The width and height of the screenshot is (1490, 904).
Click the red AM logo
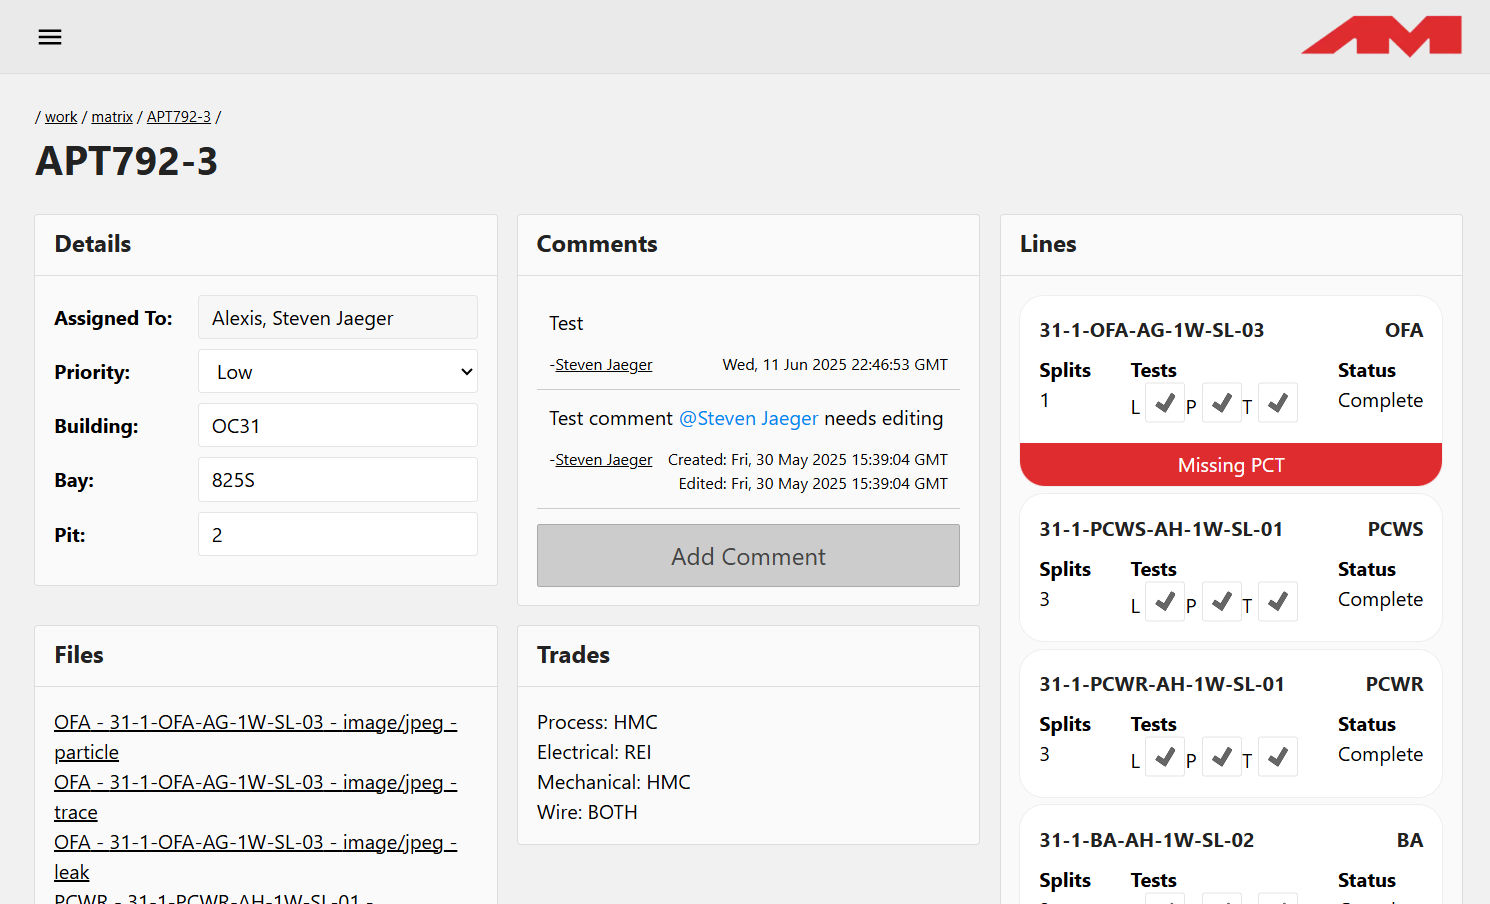(x=1381, y=36)
